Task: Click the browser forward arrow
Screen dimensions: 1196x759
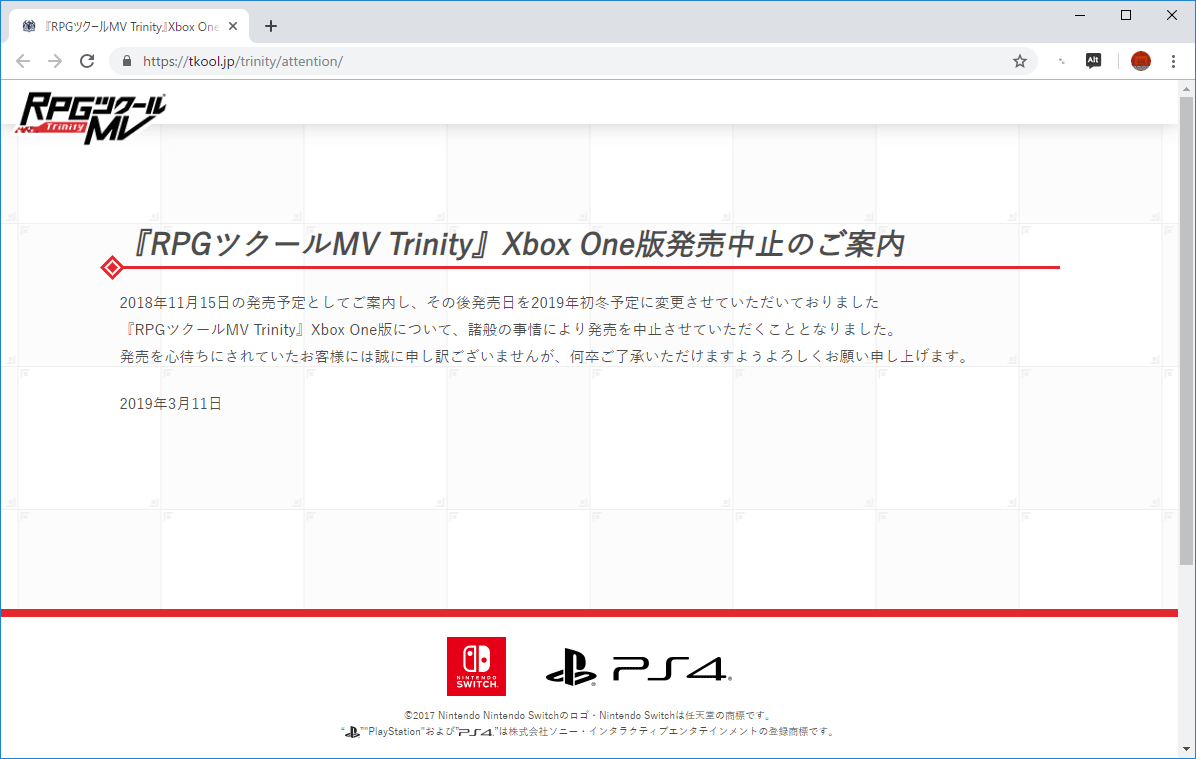Action: pos(55,61)
